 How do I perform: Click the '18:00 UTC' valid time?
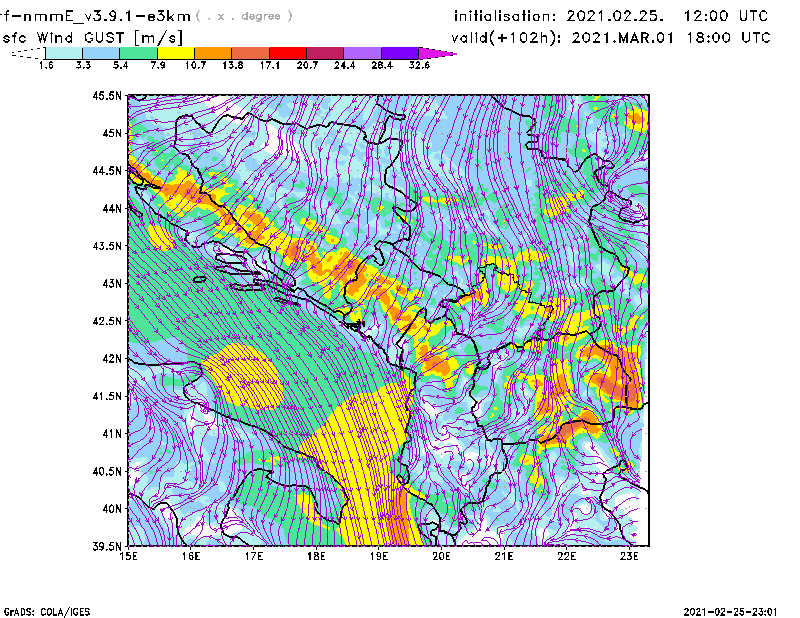pyautogui.click(x=729, y=38)
